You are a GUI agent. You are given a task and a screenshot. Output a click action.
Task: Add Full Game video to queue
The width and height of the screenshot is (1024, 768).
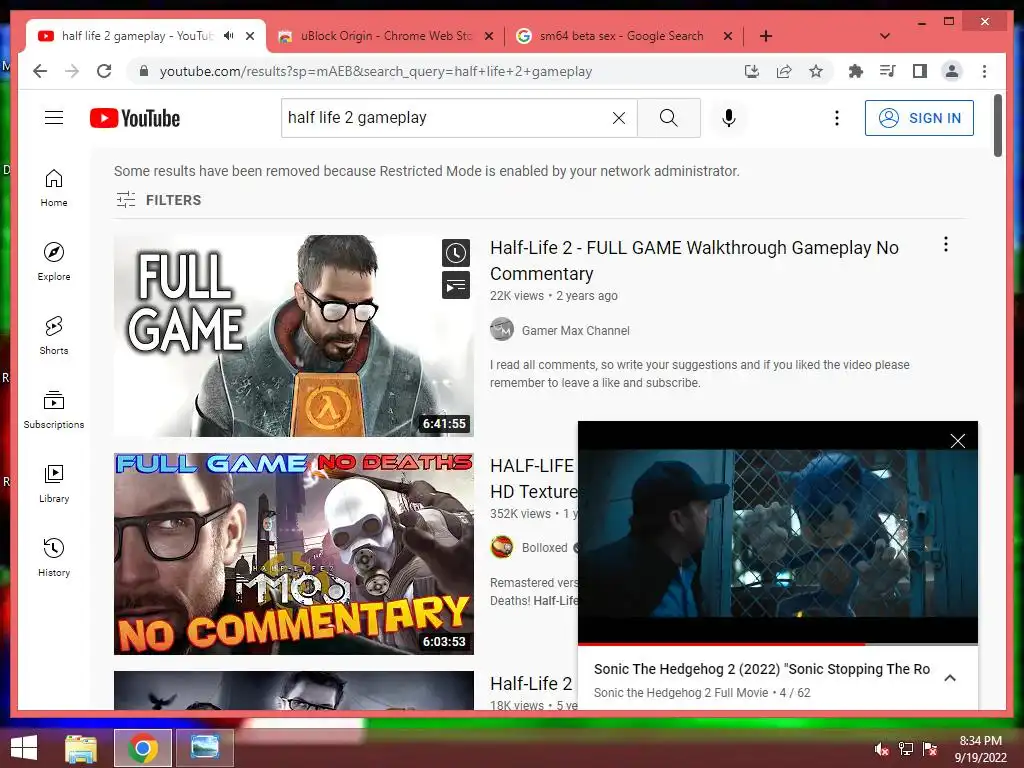[456, 285]
